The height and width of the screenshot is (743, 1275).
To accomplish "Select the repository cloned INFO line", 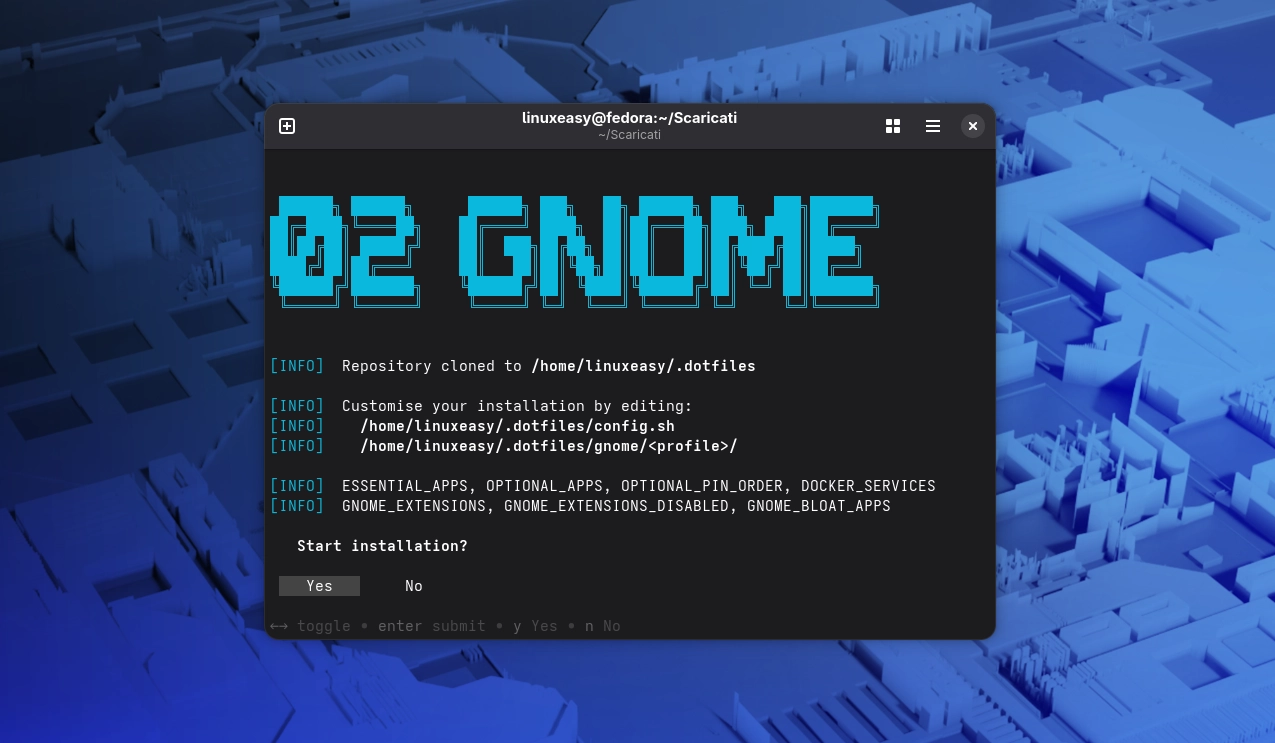I will tap(512, 366).
